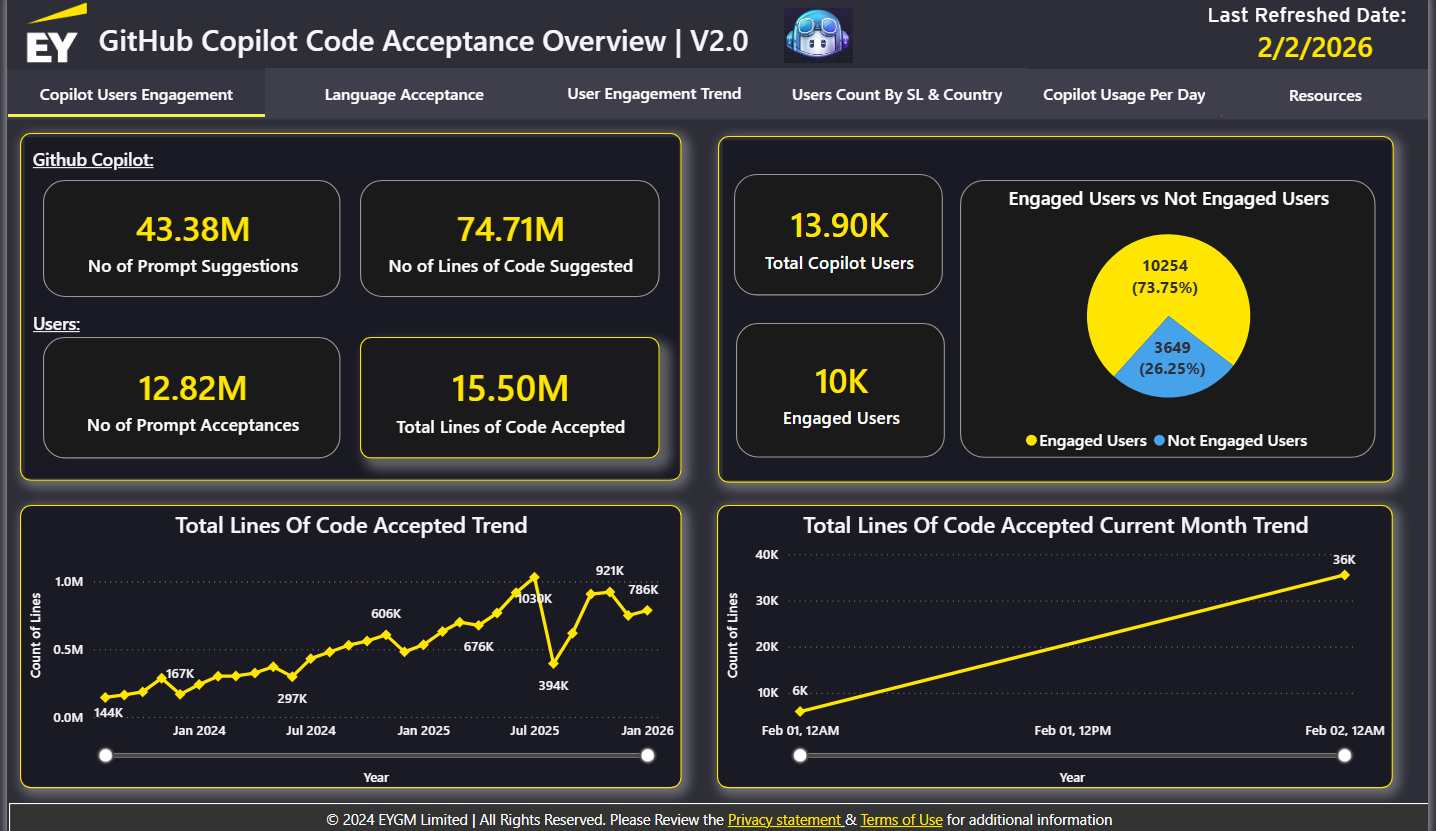This screenshot has height=831, width=1436.
Task: Open Users Count By SL & Country tab
Action: 897,95
